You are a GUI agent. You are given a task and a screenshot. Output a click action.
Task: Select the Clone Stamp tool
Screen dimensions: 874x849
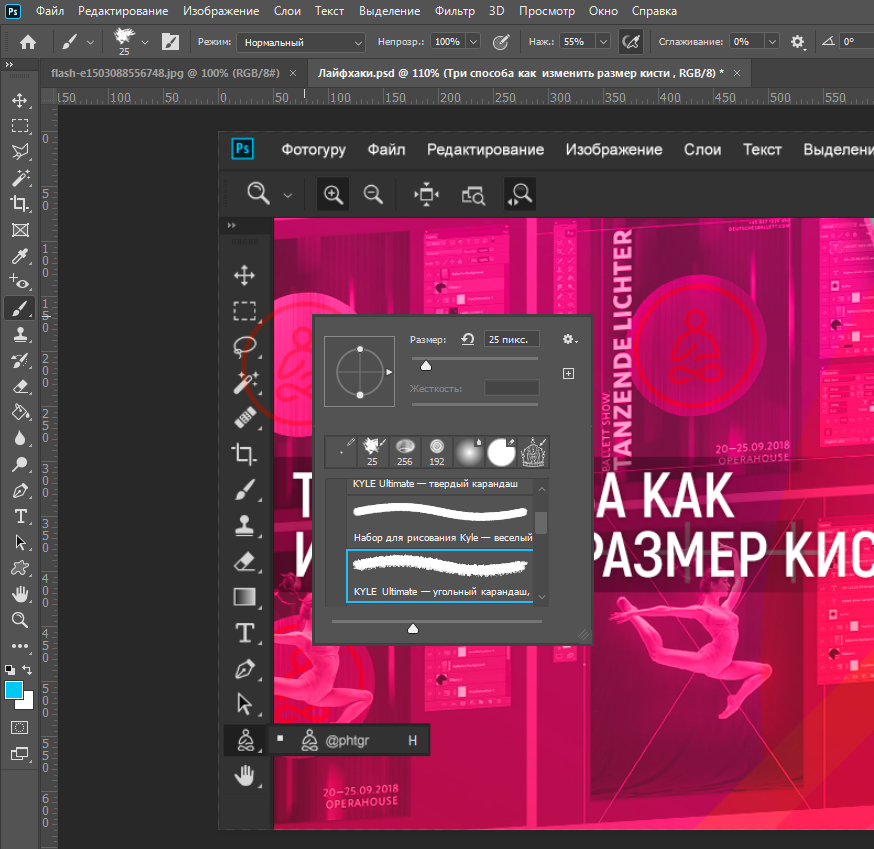(20, 334)
